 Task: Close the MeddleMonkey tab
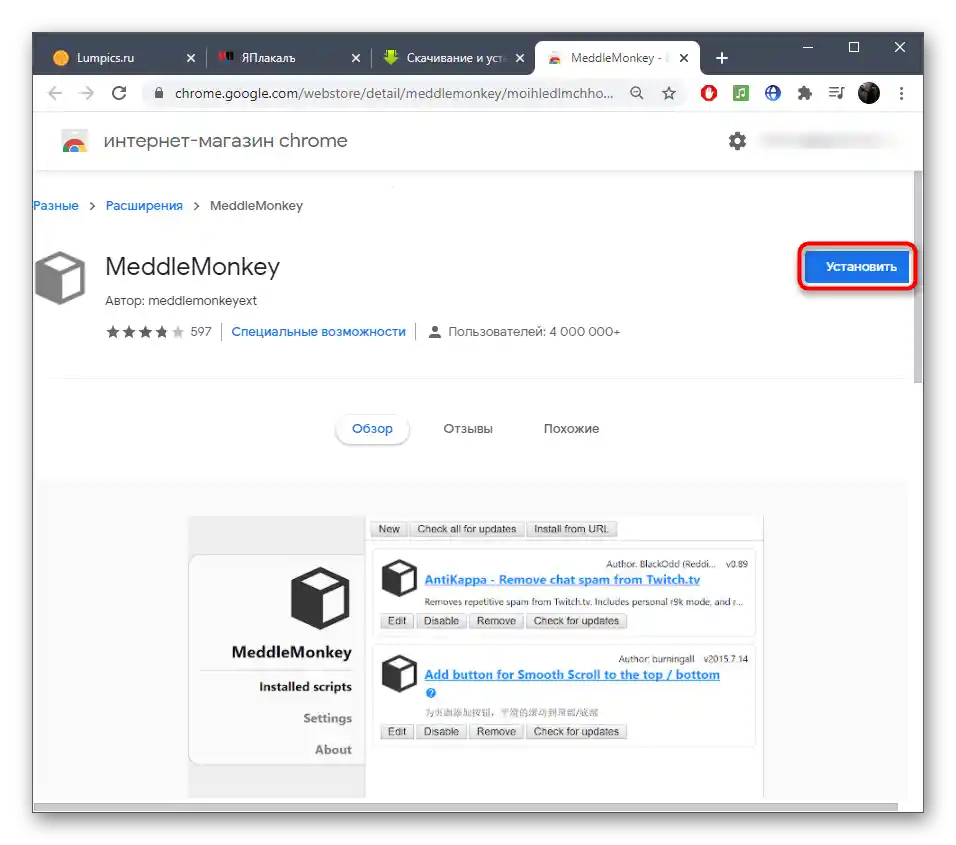pos(684,58)
